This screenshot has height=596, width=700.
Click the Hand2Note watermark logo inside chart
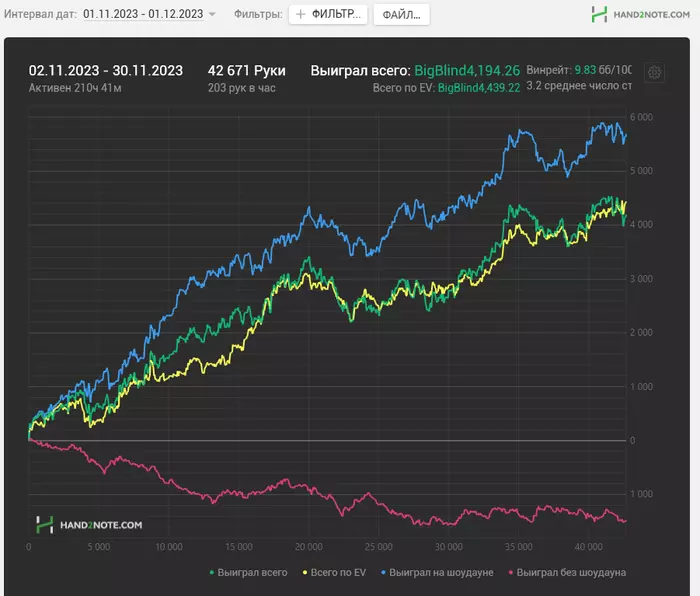(x=89, y=524)
